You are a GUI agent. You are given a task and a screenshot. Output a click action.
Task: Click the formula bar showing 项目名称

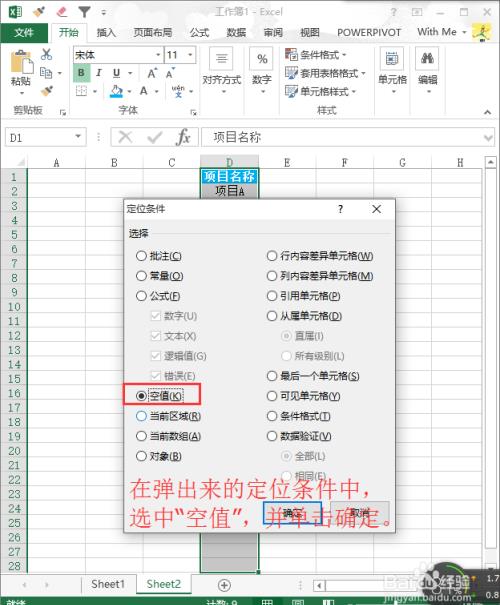tap(347, 137)
